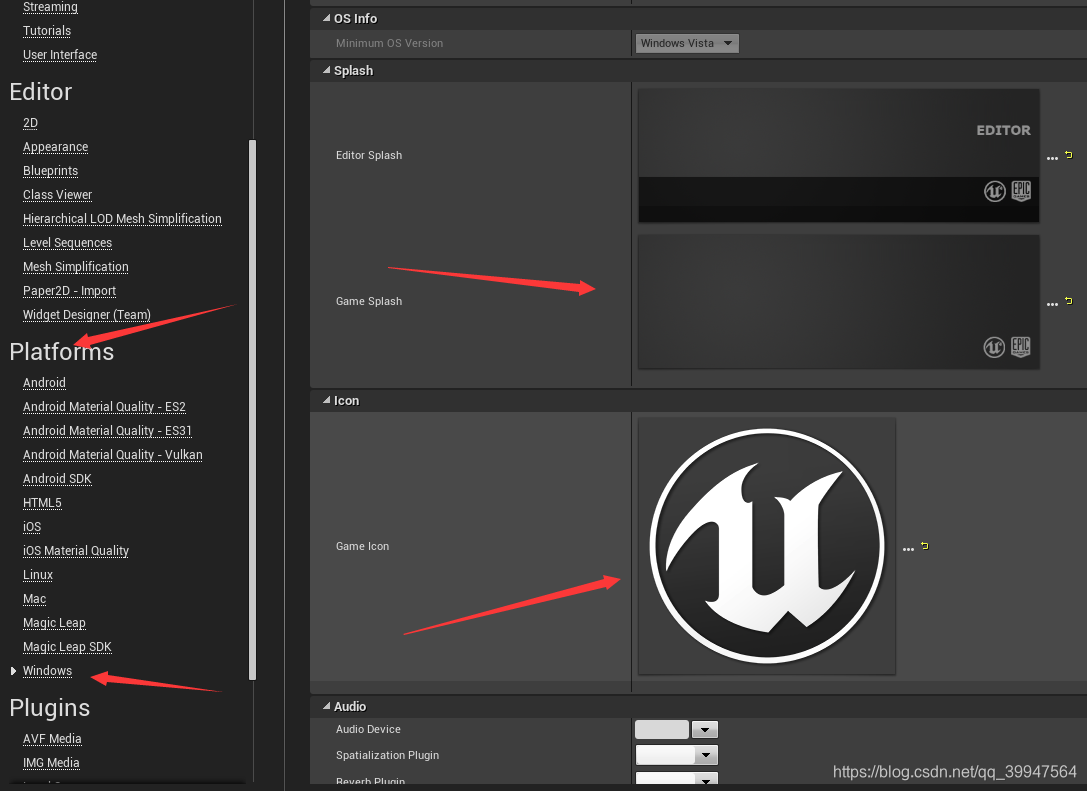Open Streaming settings category
The width and height of the screenshot is (1087, 791).
pos(50,7)
